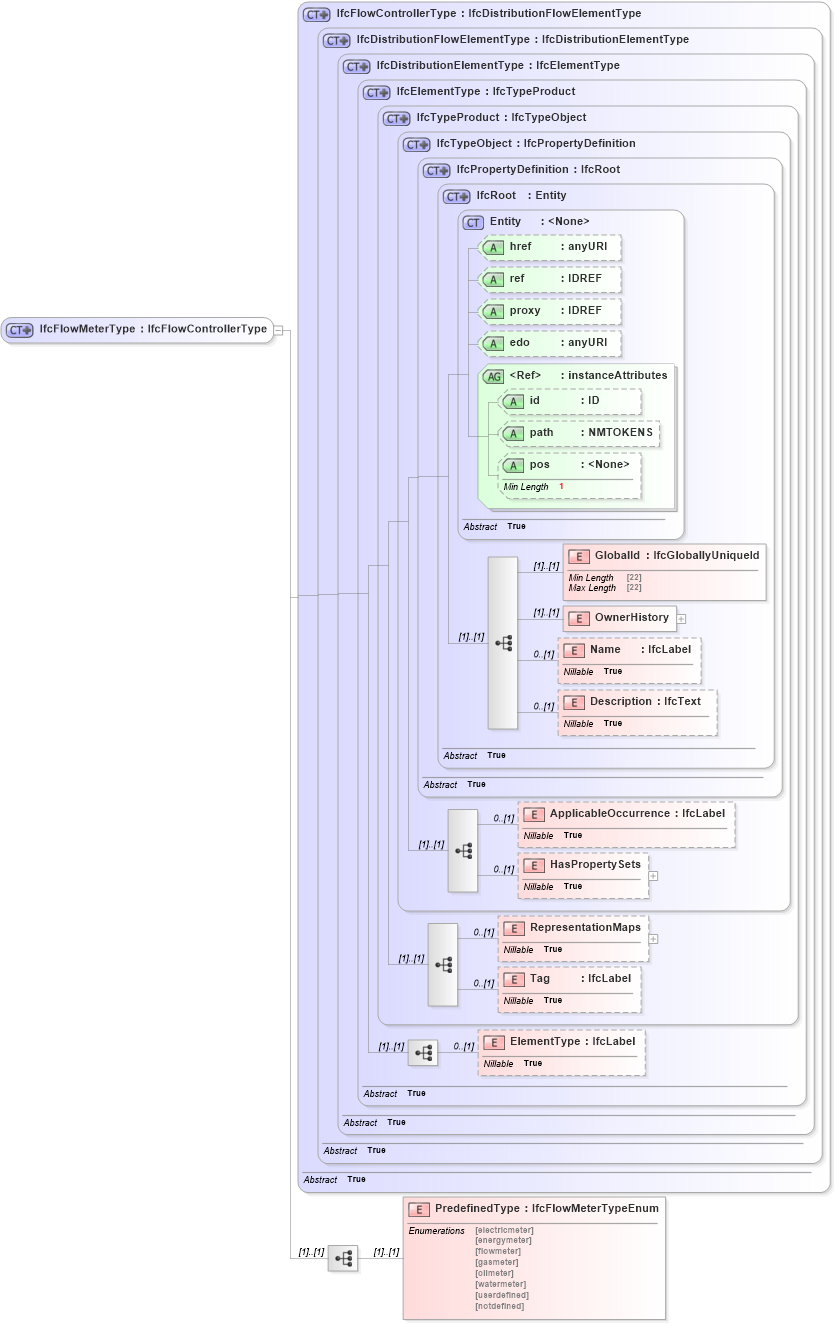Select the E icon of Description
Screen dimensions: 834x1324
[x=575, y=701]
